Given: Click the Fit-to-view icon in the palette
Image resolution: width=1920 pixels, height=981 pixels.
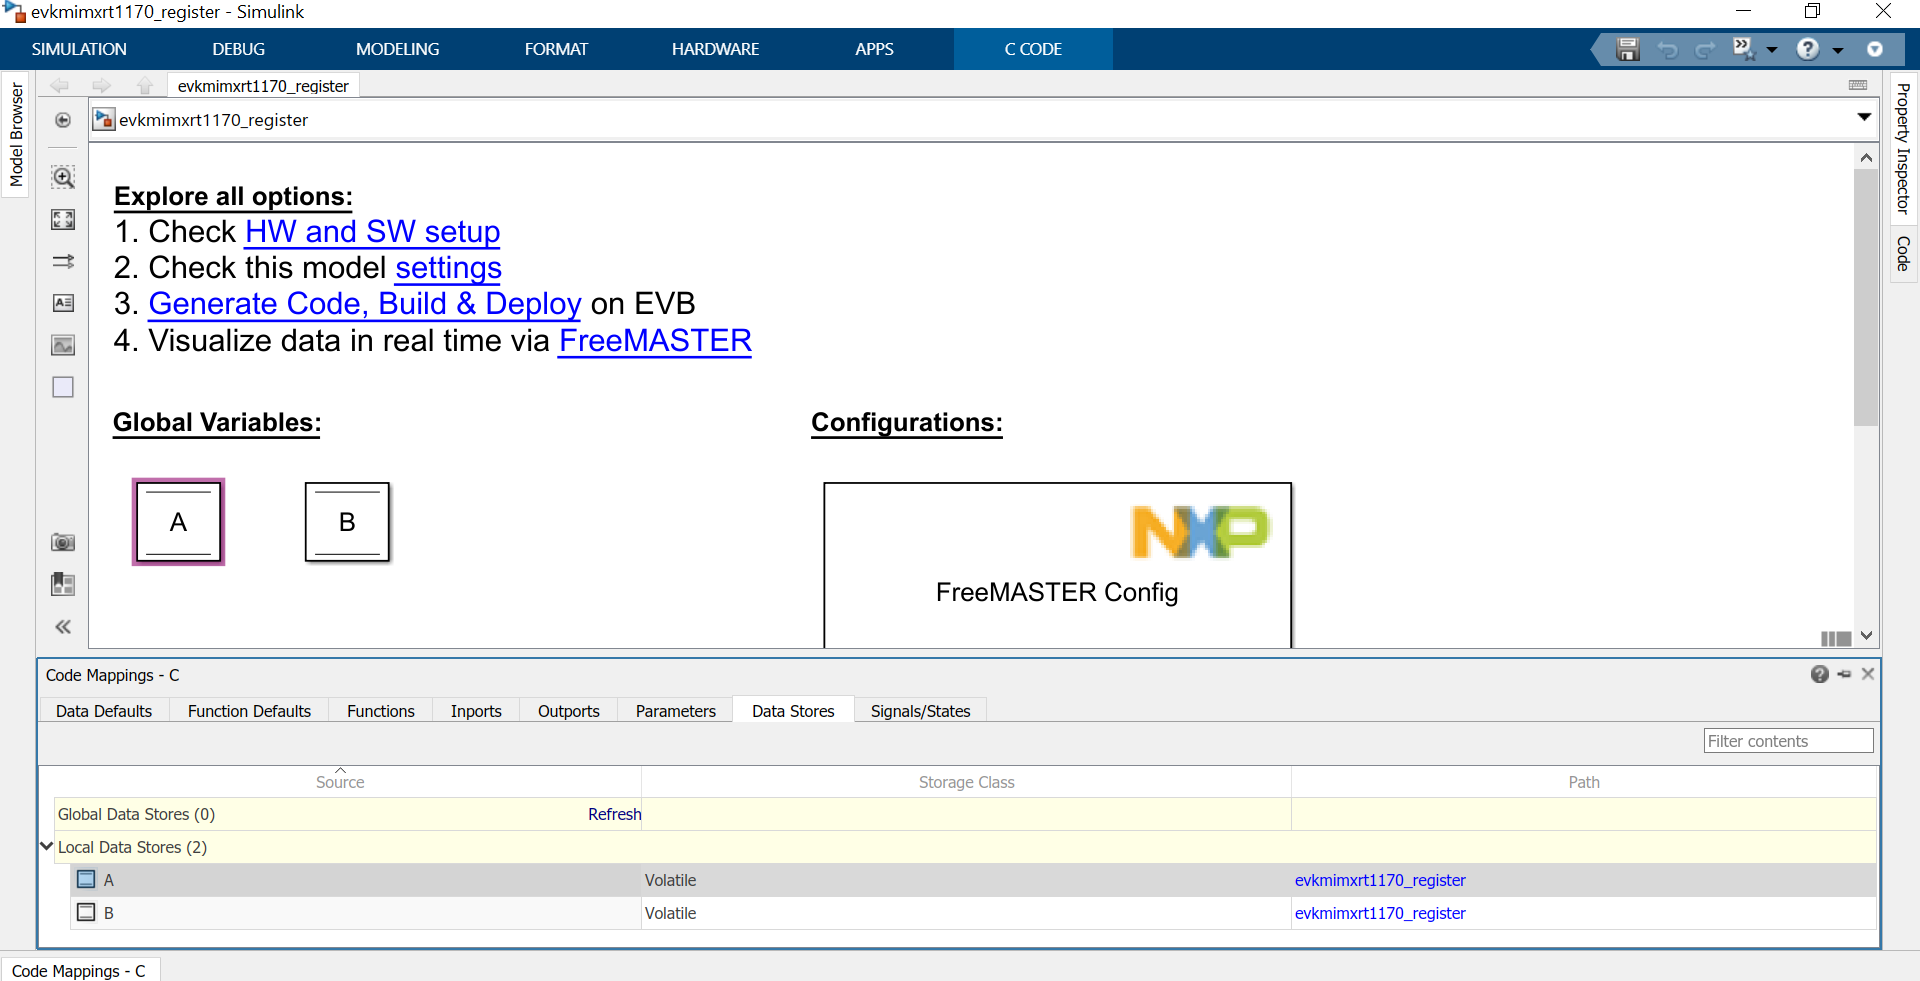Looking at the screenshot, I should [62, 220].
